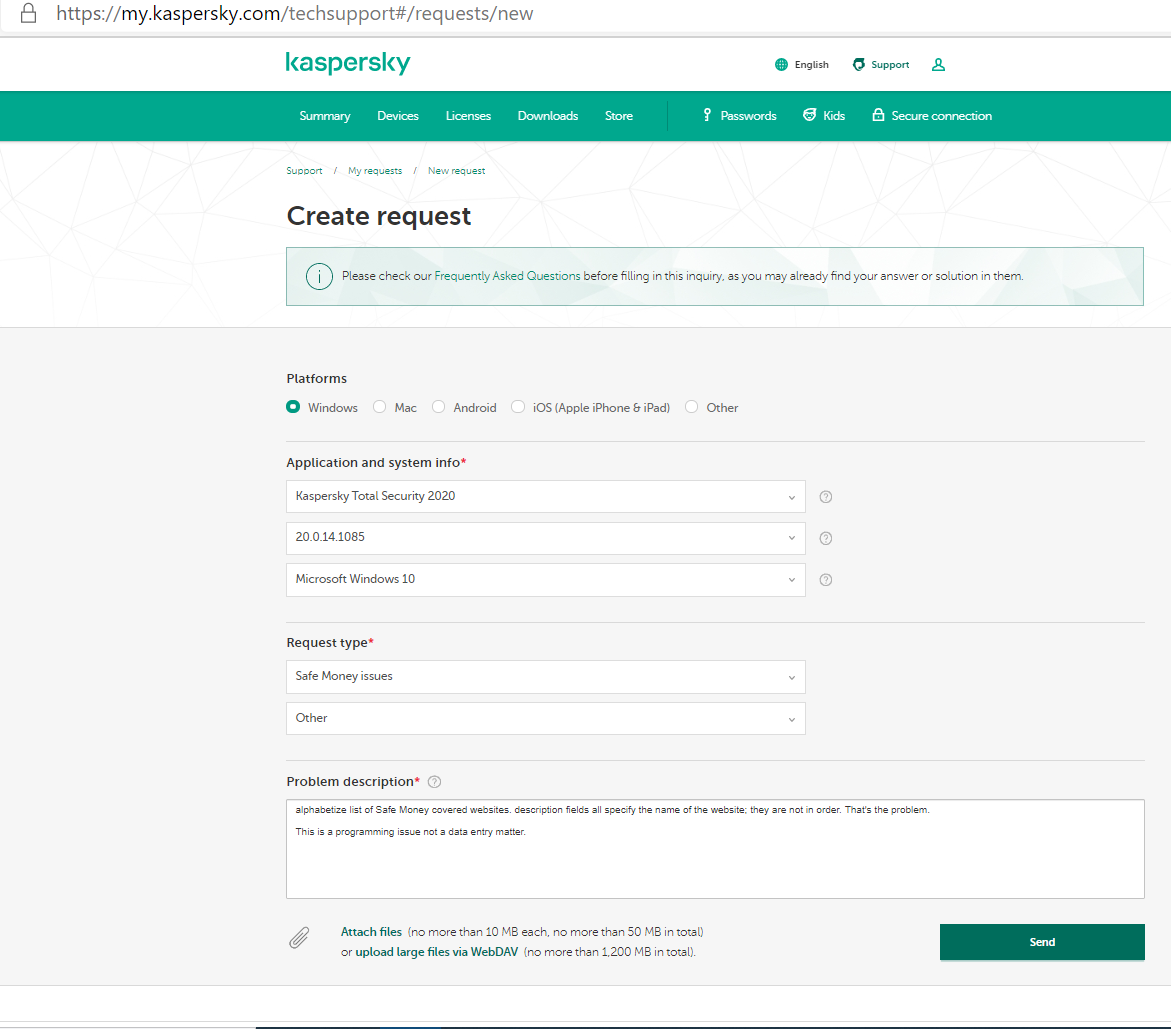Image resolution: width=1171 pixels, height=1029 pixels.
Task: Click the paperclip attachment icon
Action: pos(299,938)
